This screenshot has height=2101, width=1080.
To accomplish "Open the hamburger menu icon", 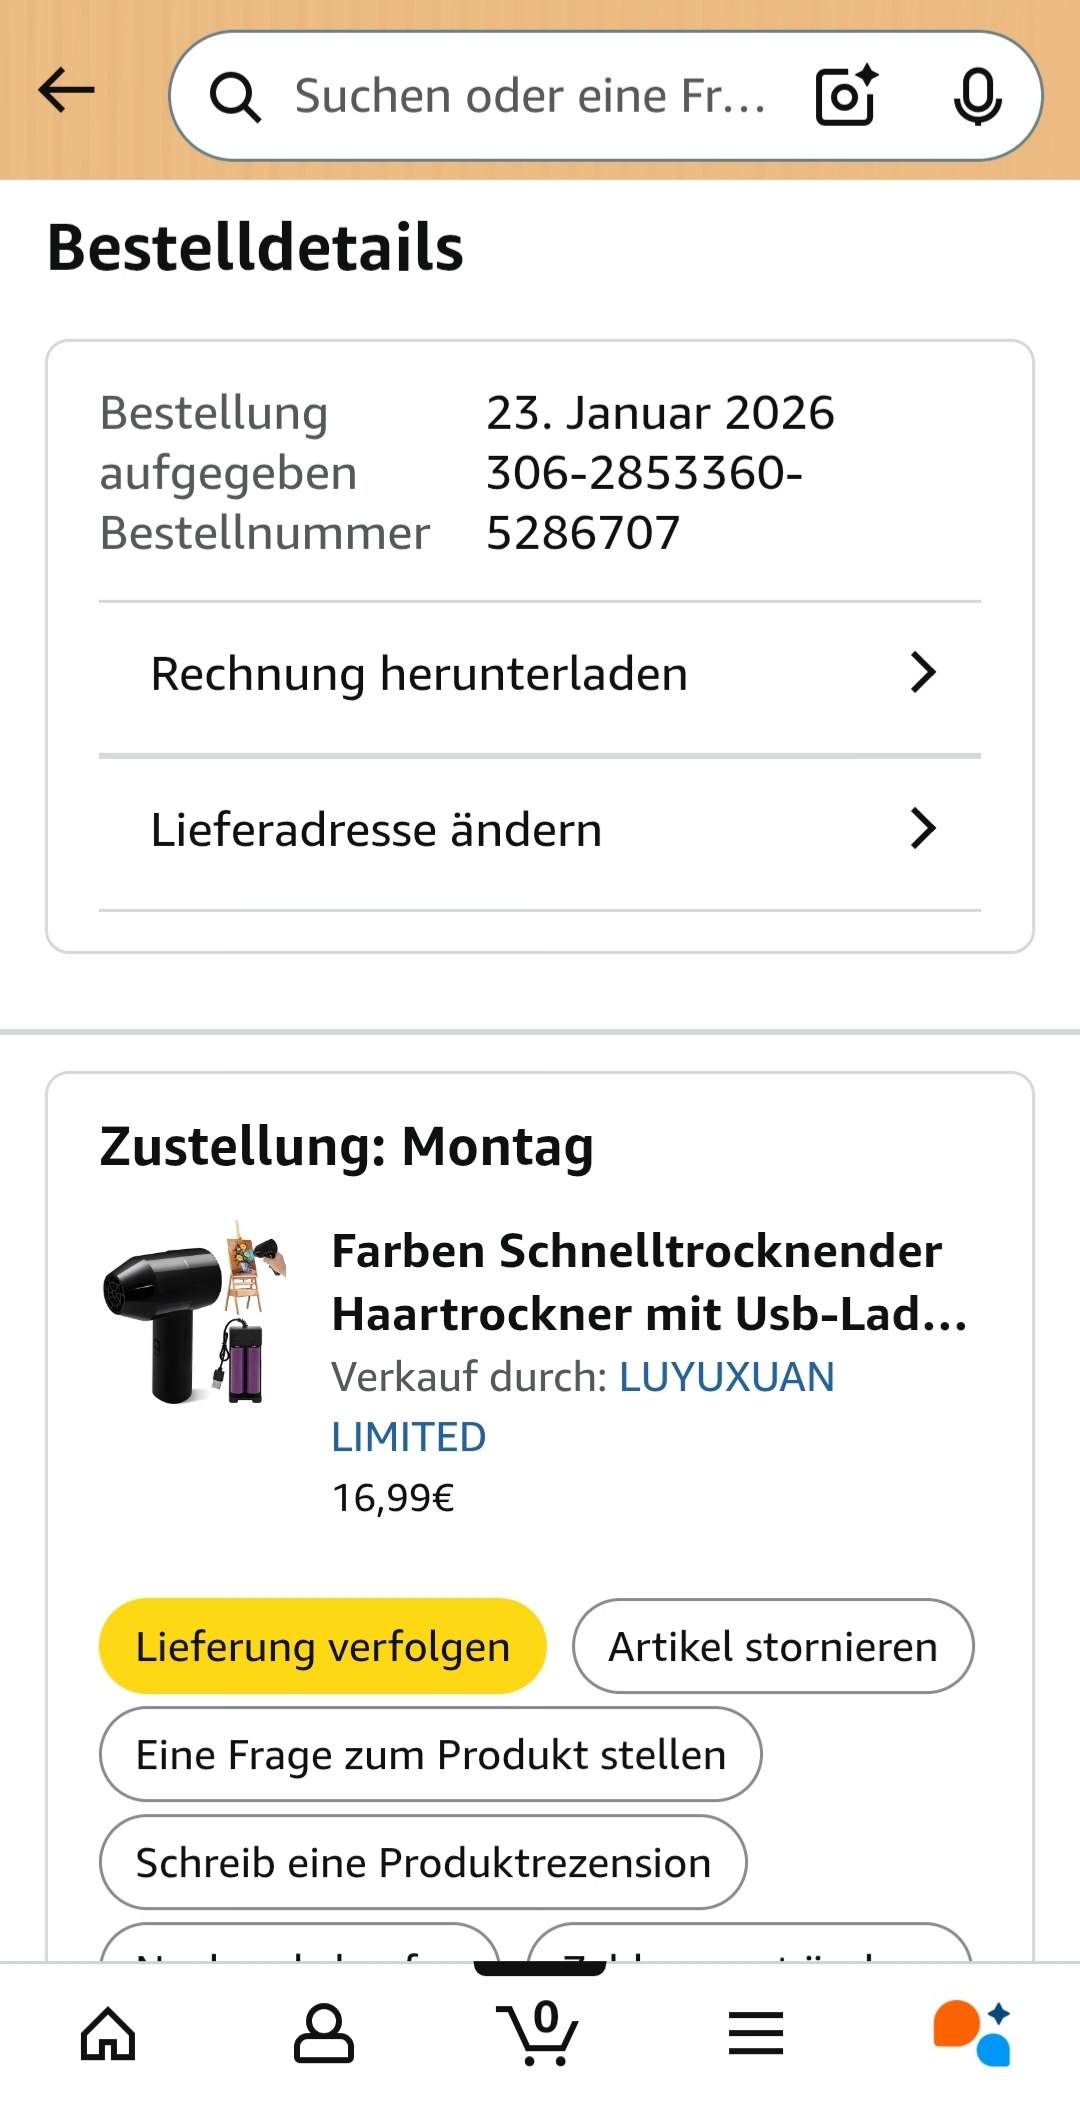I will pos(756,2034).
